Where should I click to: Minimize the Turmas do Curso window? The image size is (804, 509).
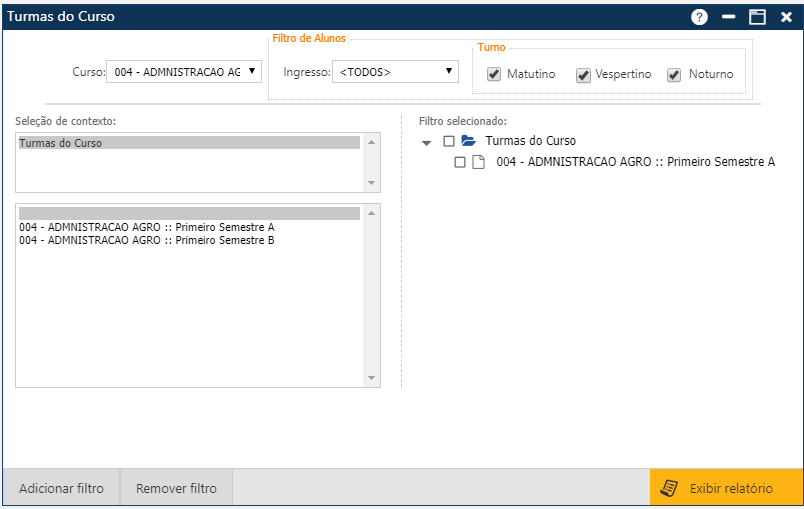[729, 17]
